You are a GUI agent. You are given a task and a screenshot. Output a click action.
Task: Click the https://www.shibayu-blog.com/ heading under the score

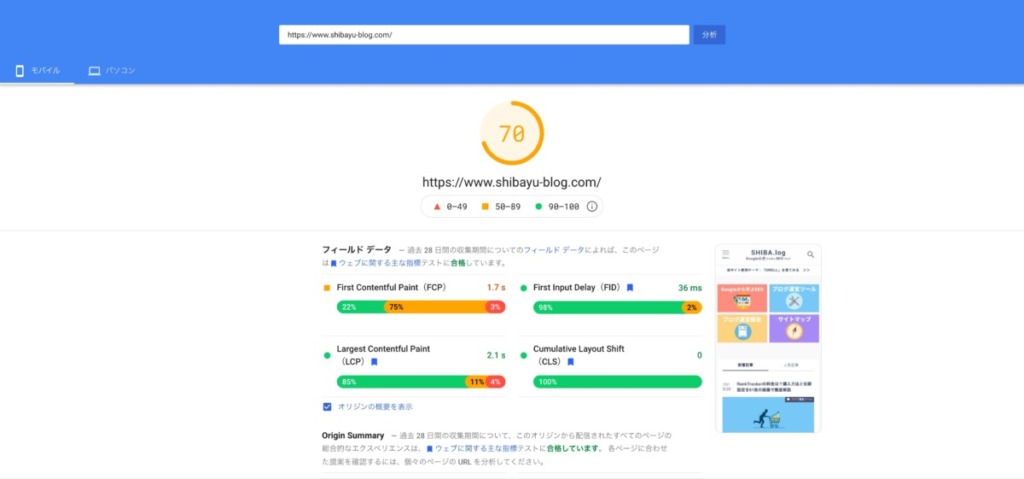tap(512, 182)
